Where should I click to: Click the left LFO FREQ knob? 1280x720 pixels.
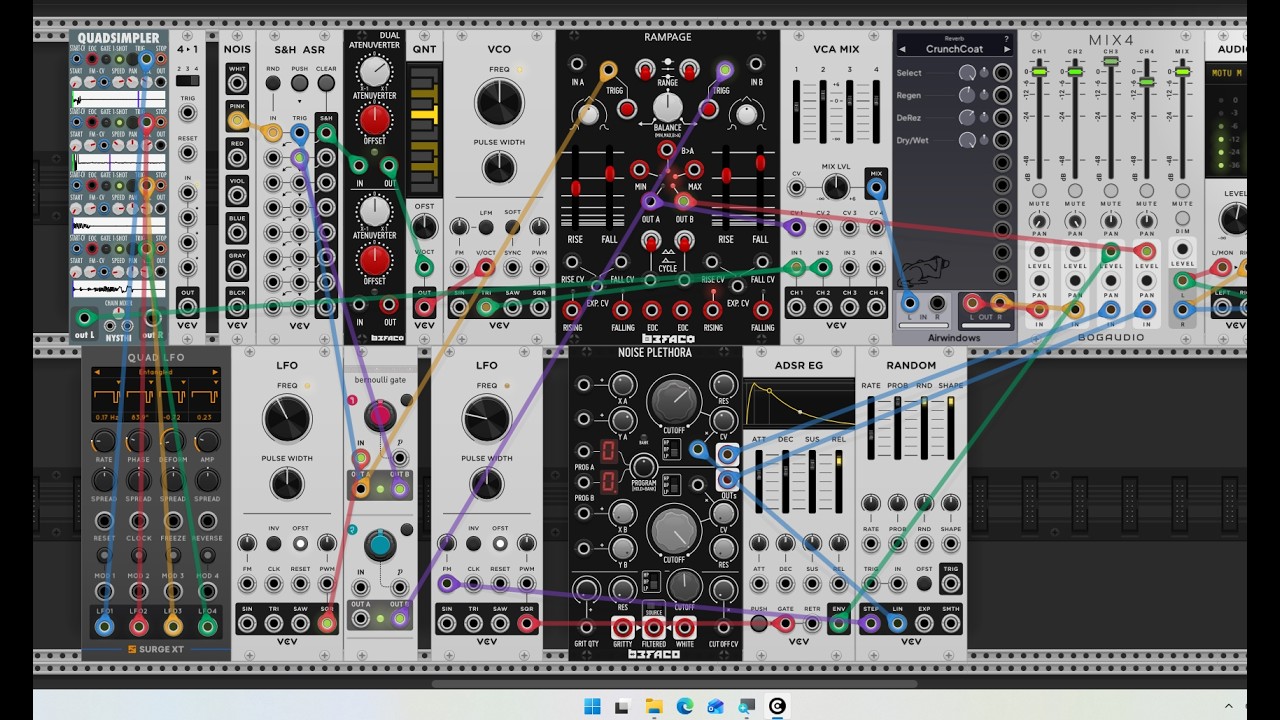[287, 420]
